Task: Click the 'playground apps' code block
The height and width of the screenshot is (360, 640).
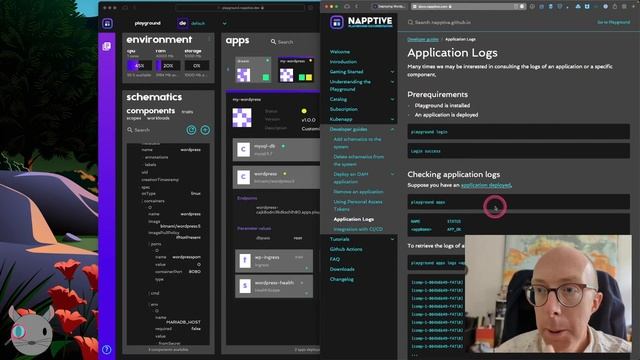Action: tap(518, 202)
